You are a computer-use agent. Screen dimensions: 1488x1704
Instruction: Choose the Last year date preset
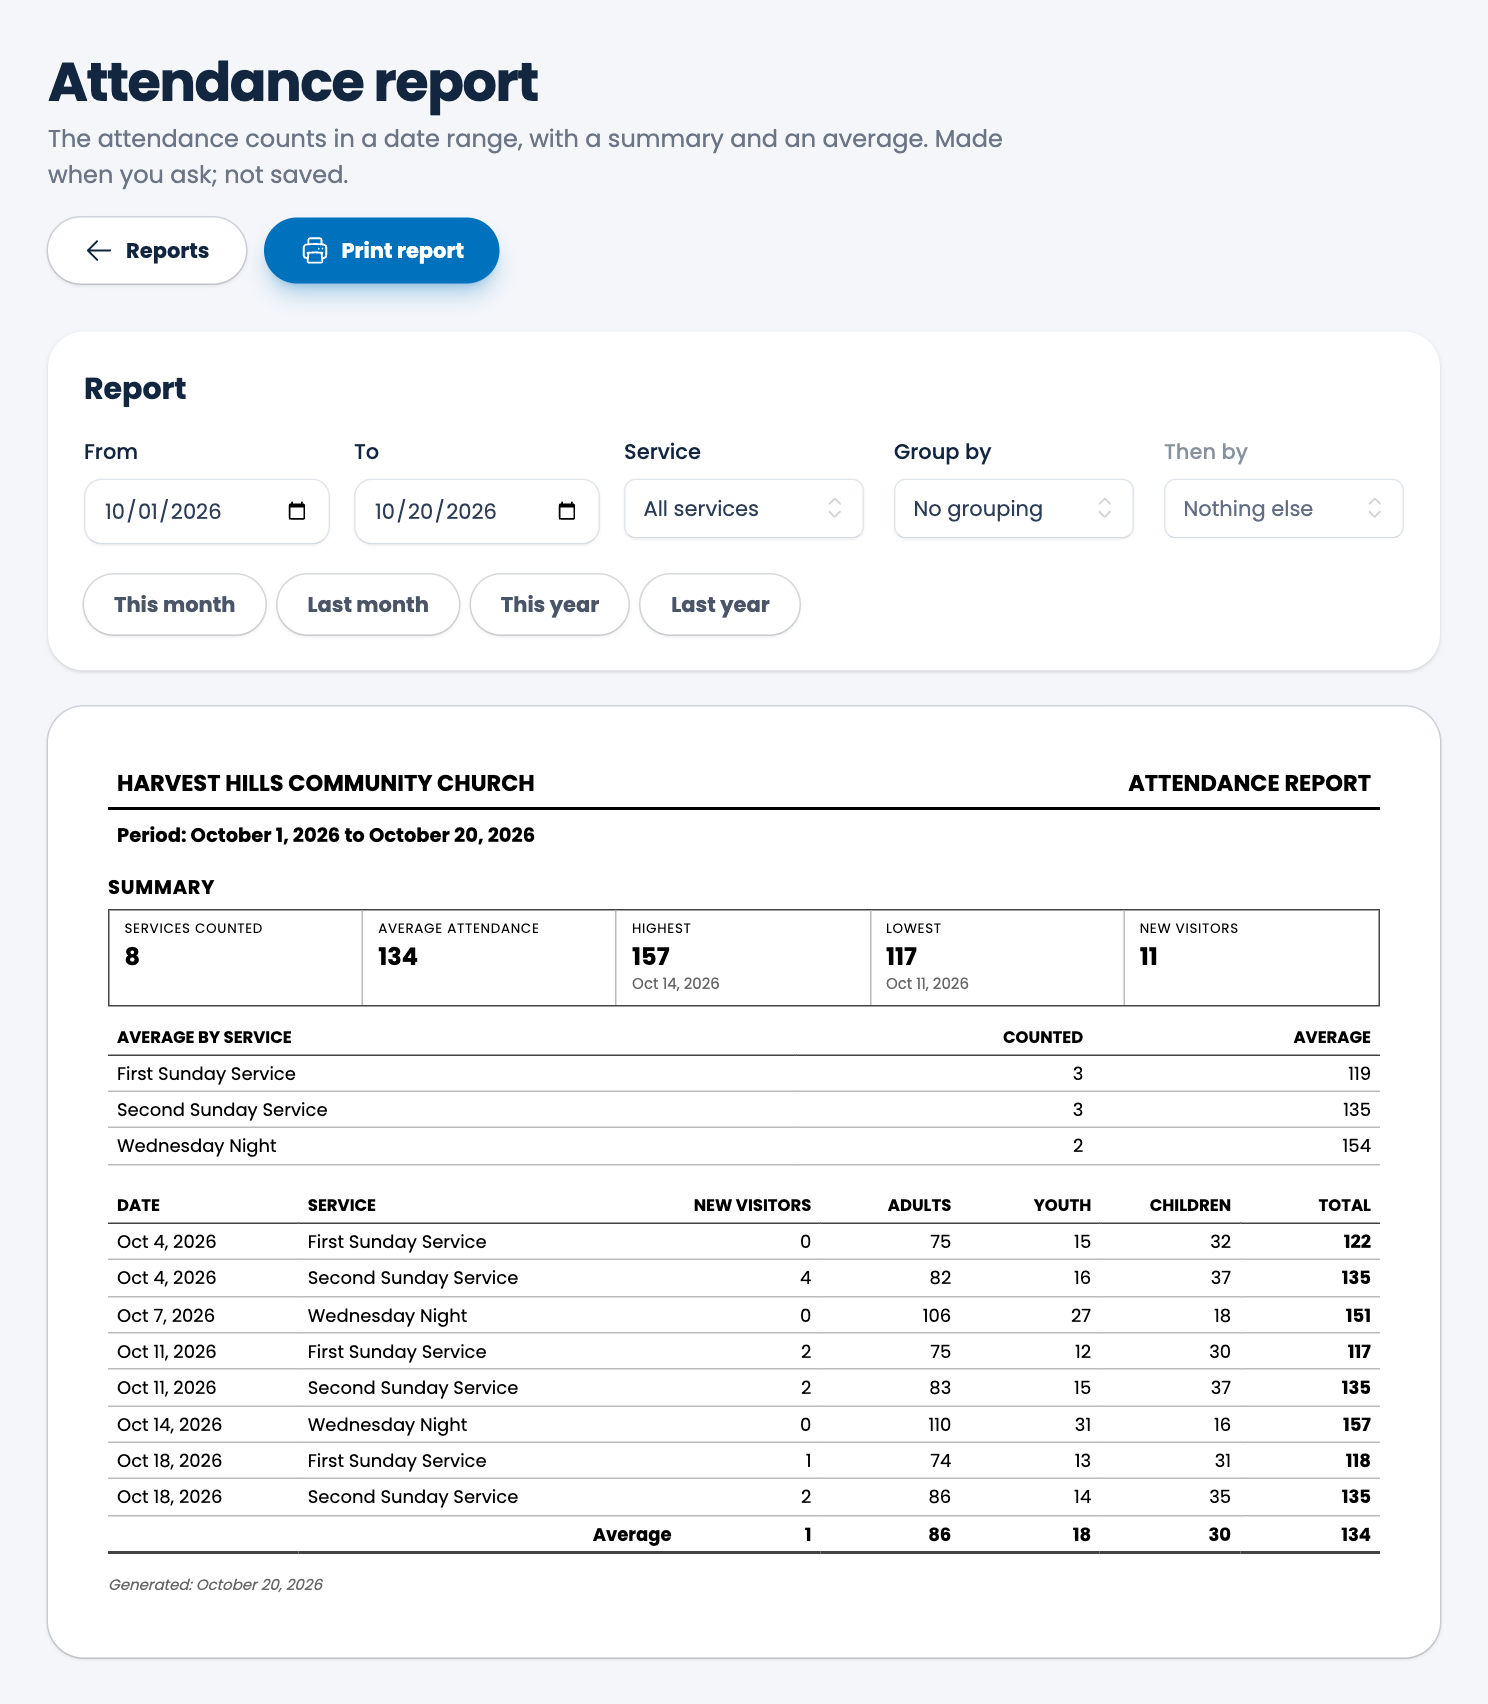pyautogui.click(x=720, y=604)
